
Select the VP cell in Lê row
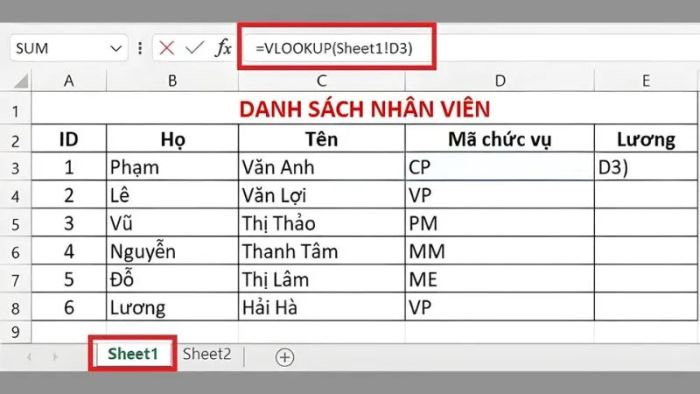pos(500,195)
